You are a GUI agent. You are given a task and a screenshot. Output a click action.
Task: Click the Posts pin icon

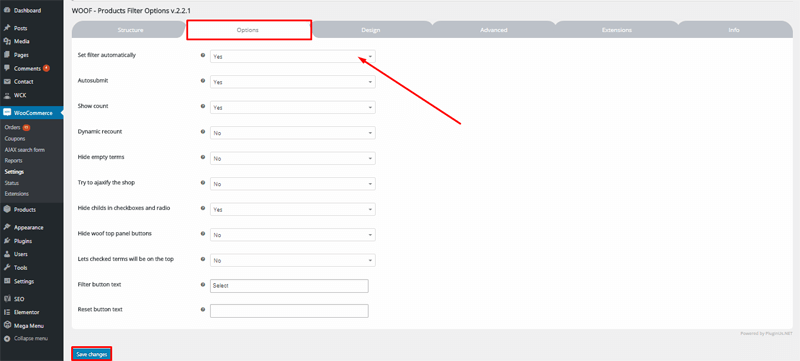7,28
